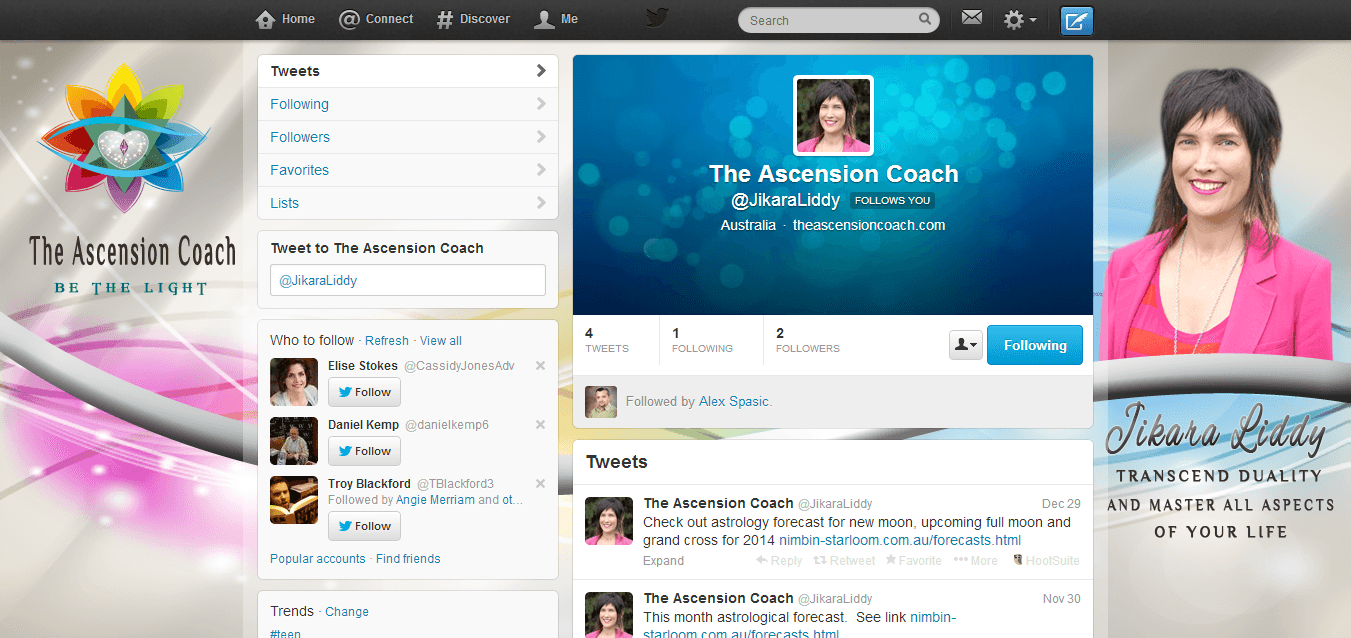Click @CassidyJonesAdv handle
The height and width of the screenshot is (638, 1351).
click(x=459, y=366)
